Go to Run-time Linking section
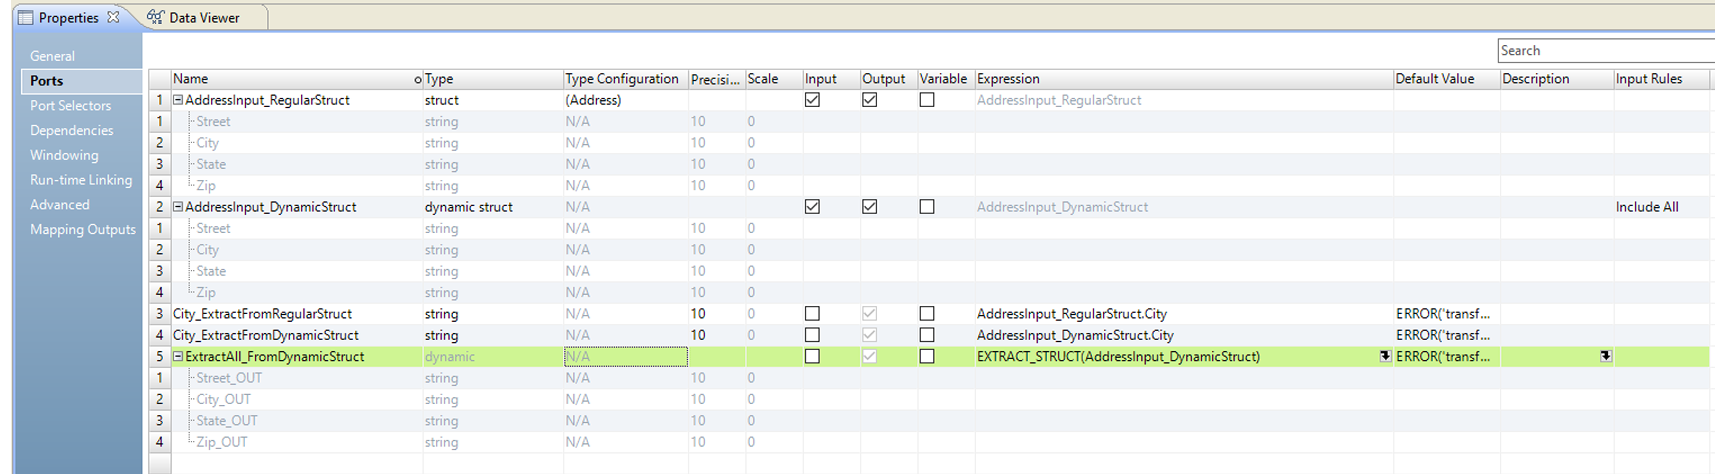The image size is (1715, 474). coord(80,180)
